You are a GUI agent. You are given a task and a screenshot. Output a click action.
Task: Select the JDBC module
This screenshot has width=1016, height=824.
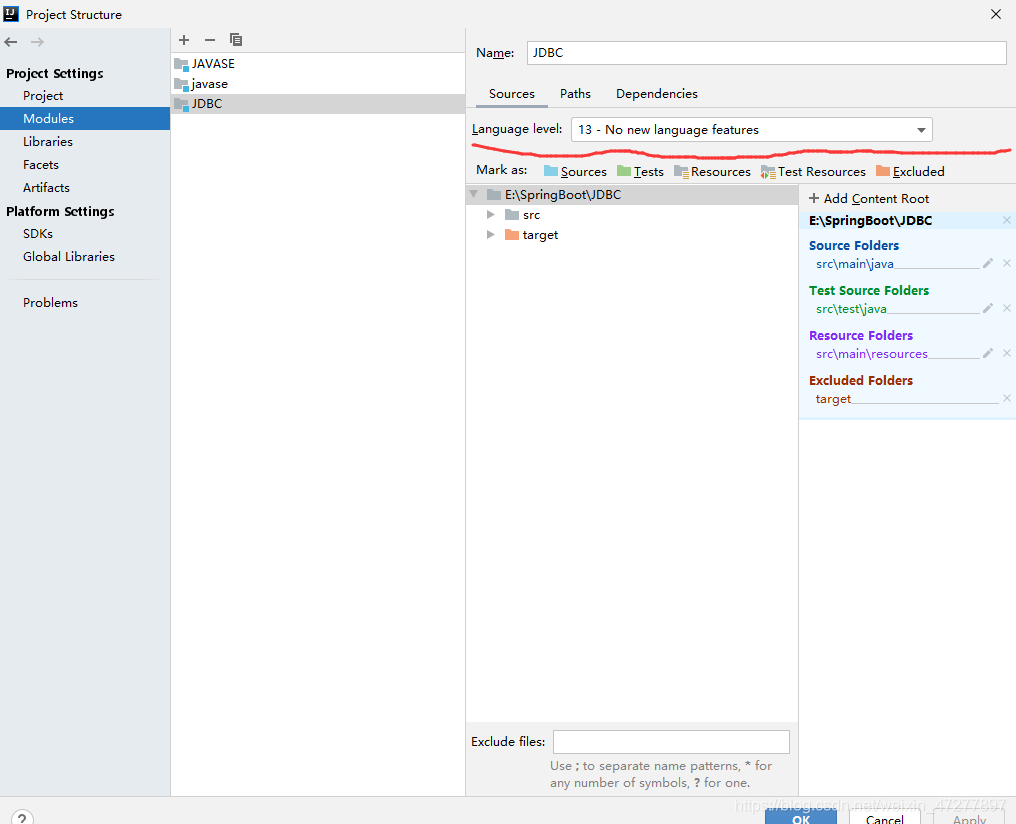[x=318, y=104]
